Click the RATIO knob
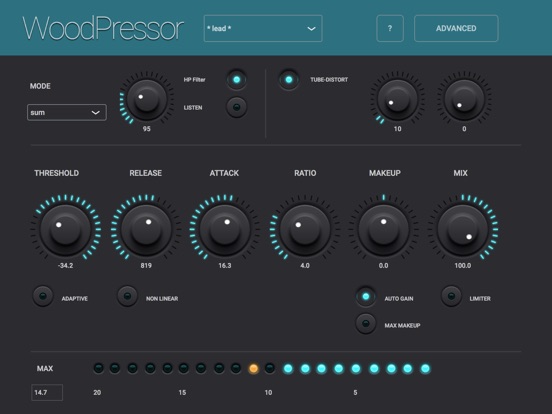Viewport: 552px width, 414px height. 305,230
